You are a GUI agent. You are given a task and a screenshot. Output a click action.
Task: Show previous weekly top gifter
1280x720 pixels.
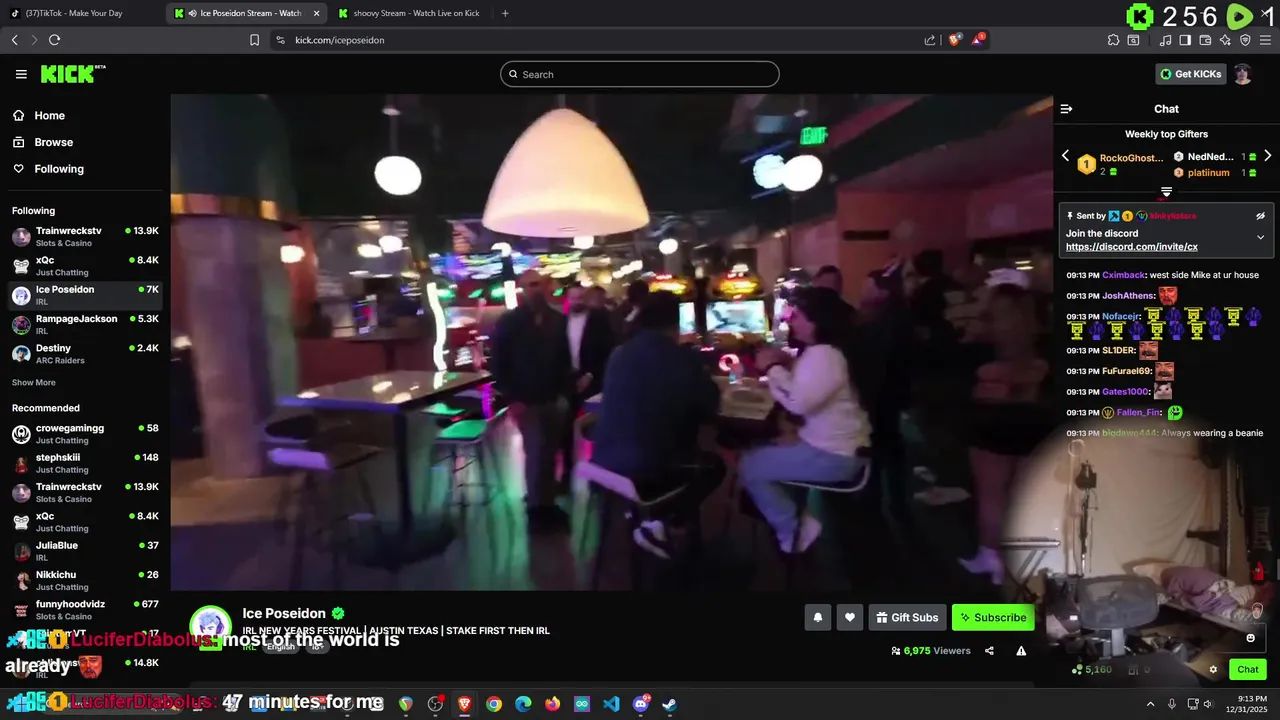point(1065,156)
